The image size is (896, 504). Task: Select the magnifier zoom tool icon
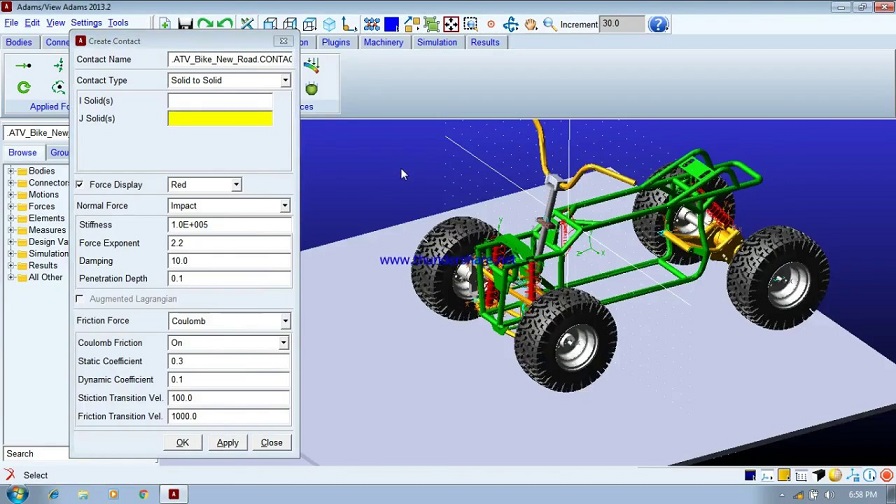pyautogui.click(x=550, y=24)
